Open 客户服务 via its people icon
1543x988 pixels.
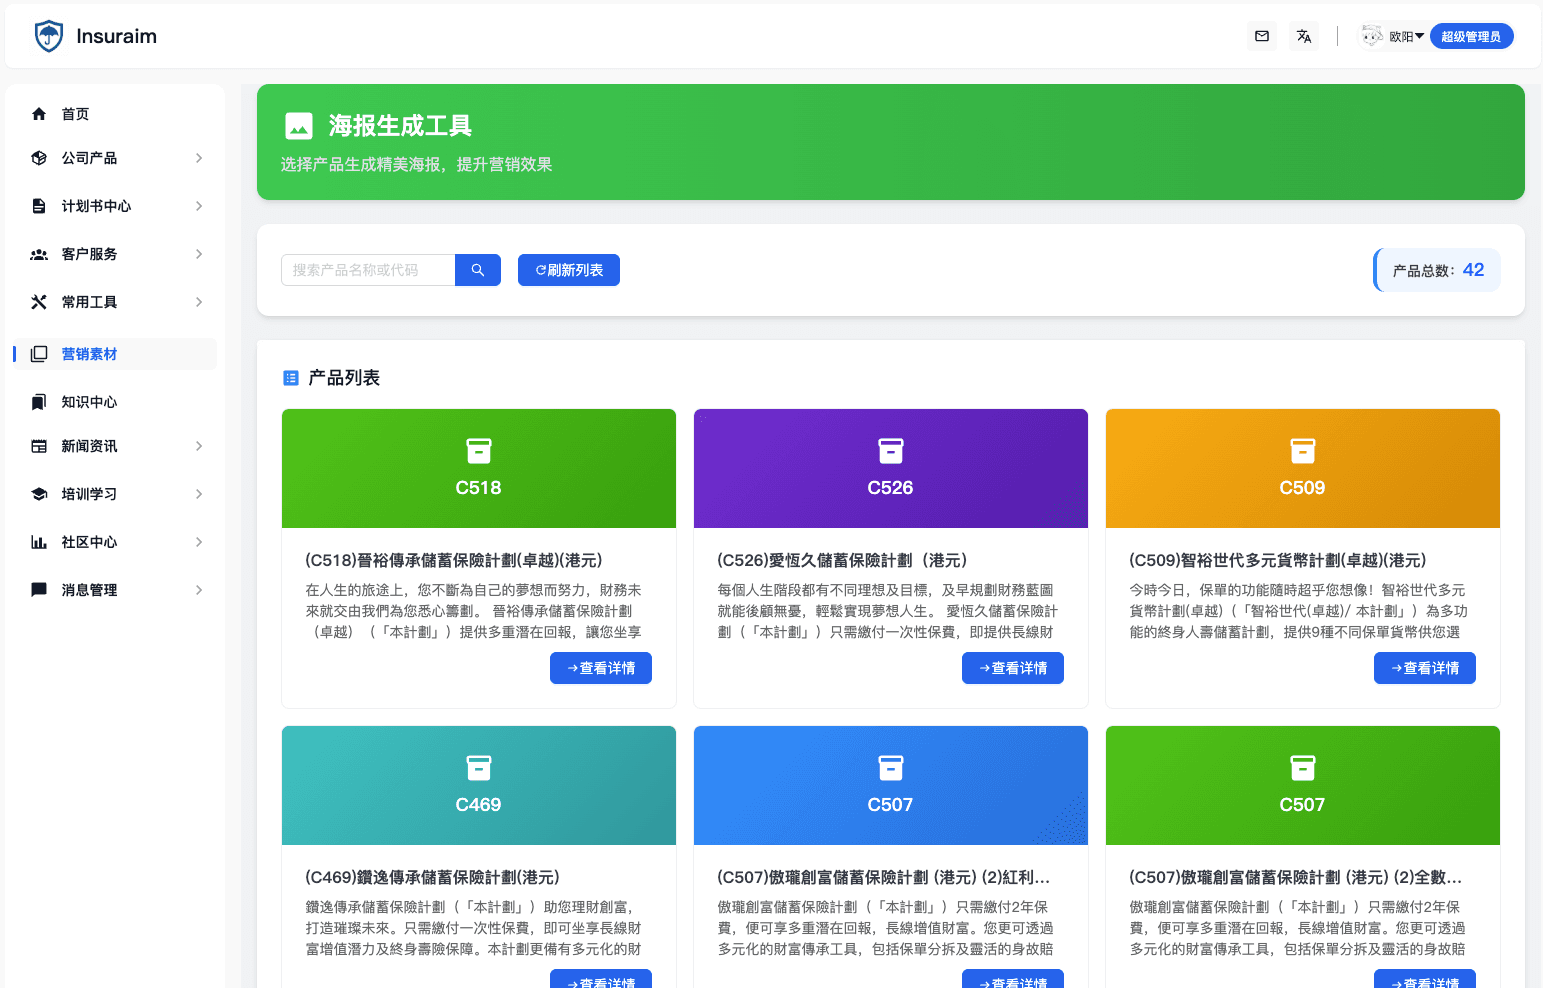pyautogui.click(x=37, y=253)
